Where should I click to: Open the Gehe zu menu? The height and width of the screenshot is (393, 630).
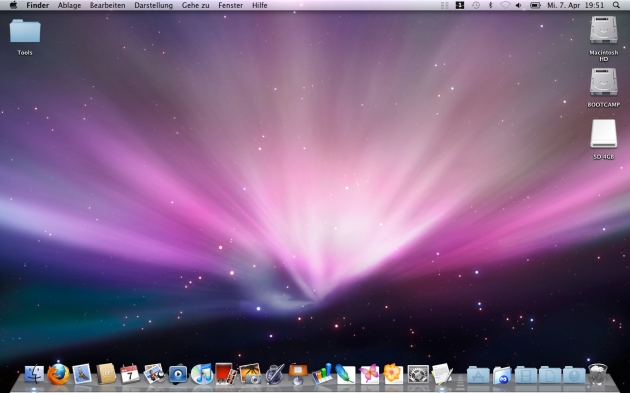(195, 5)
